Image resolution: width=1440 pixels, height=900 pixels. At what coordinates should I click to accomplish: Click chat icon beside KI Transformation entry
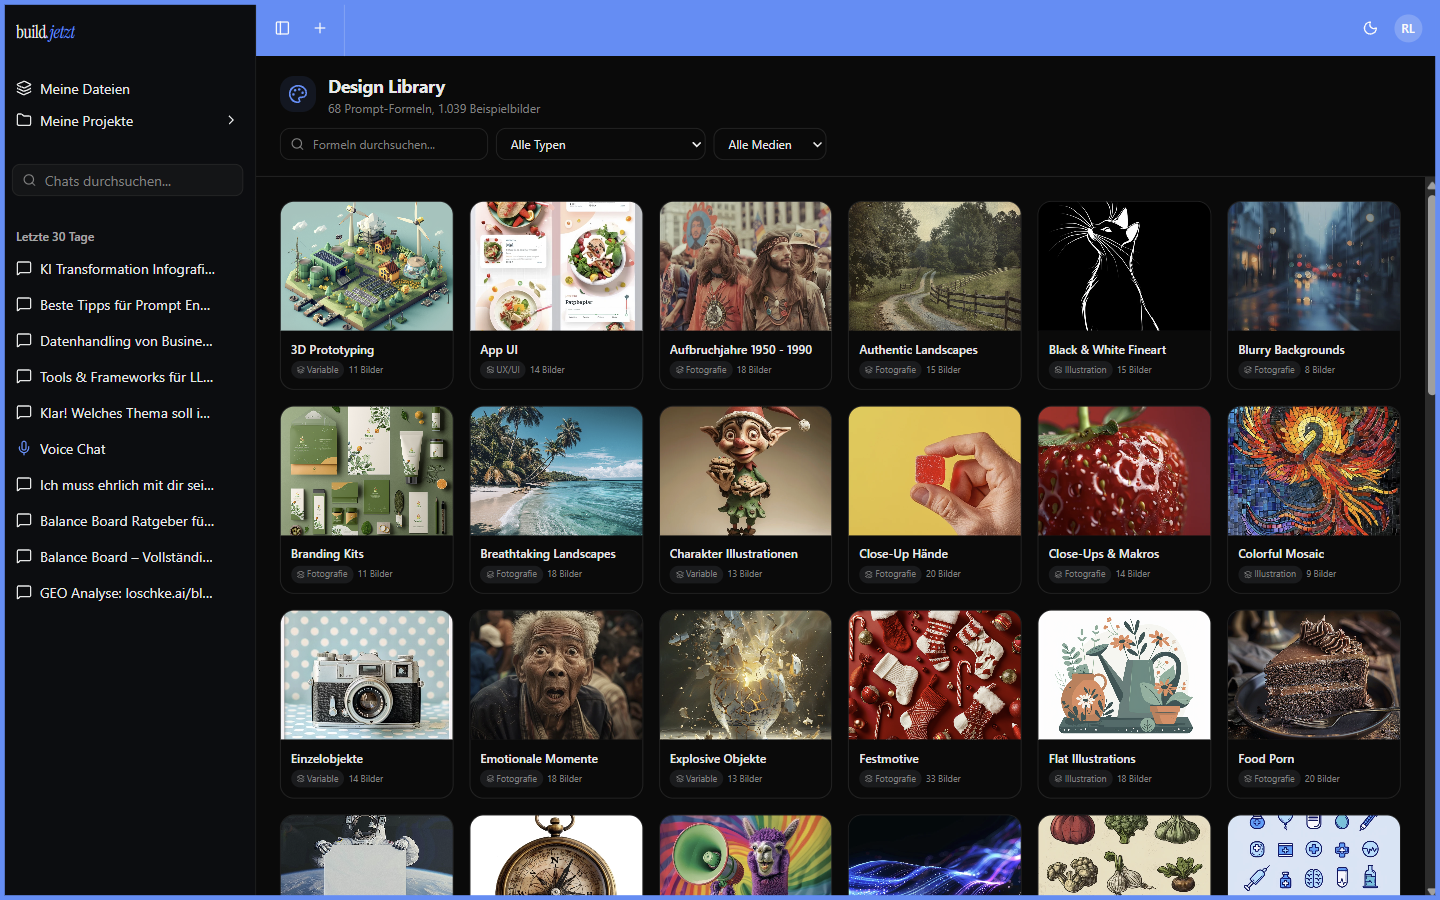pyautogui.click(x=24, y=268)
